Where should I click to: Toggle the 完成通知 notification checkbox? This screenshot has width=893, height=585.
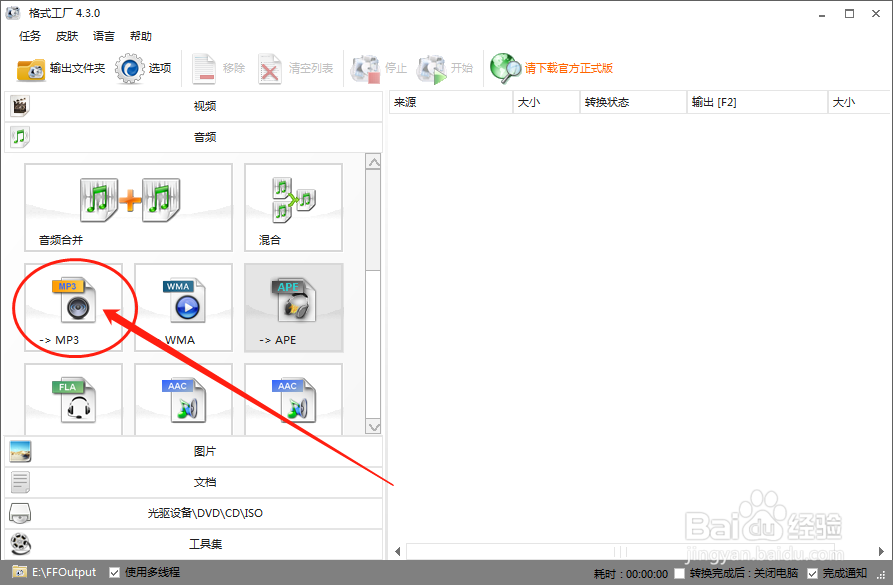[812, 572]
